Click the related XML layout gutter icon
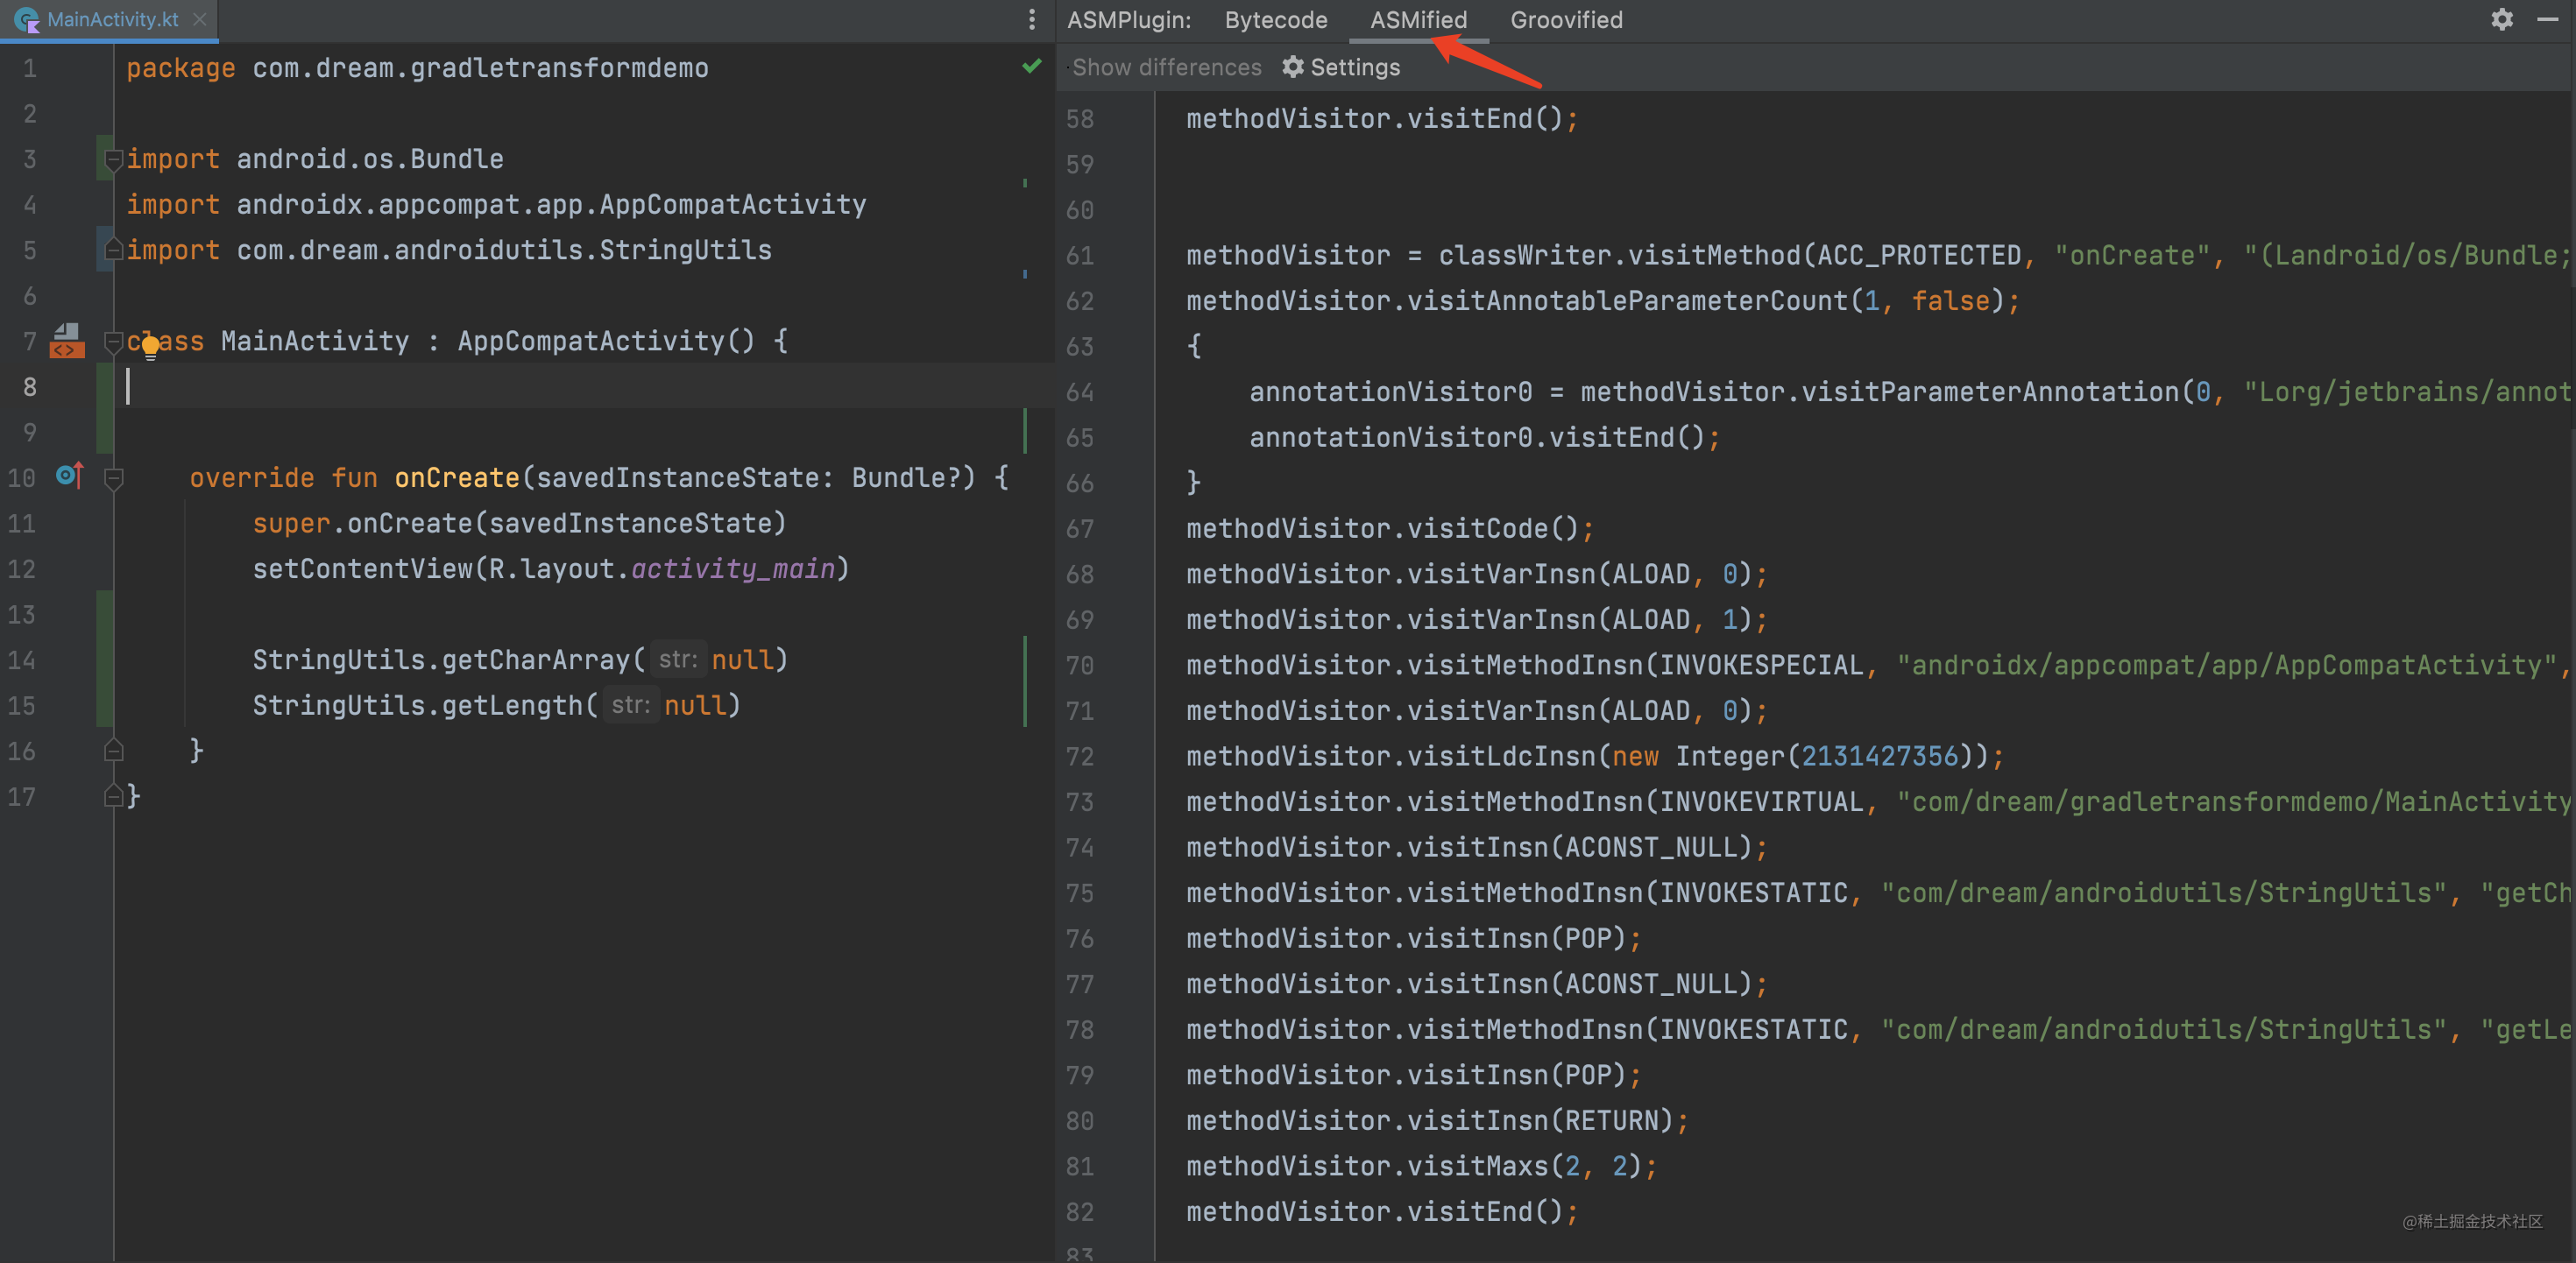This screenshot has width=2576, height=1263. [67, 341]
